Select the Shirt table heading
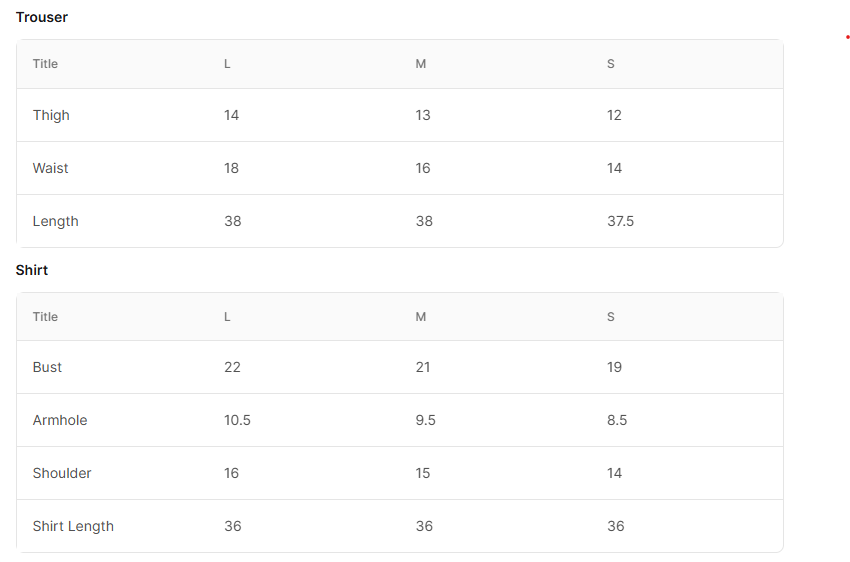The width and height of the screenshot is (850, 562). click(x=32, y=270)
